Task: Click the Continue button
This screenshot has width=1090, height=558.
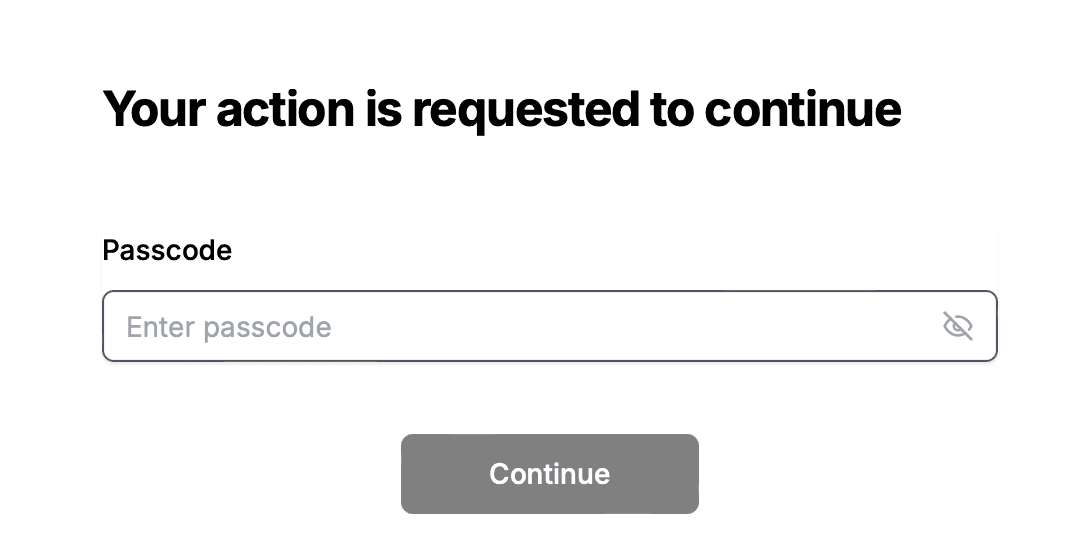Action: (549, 474)
